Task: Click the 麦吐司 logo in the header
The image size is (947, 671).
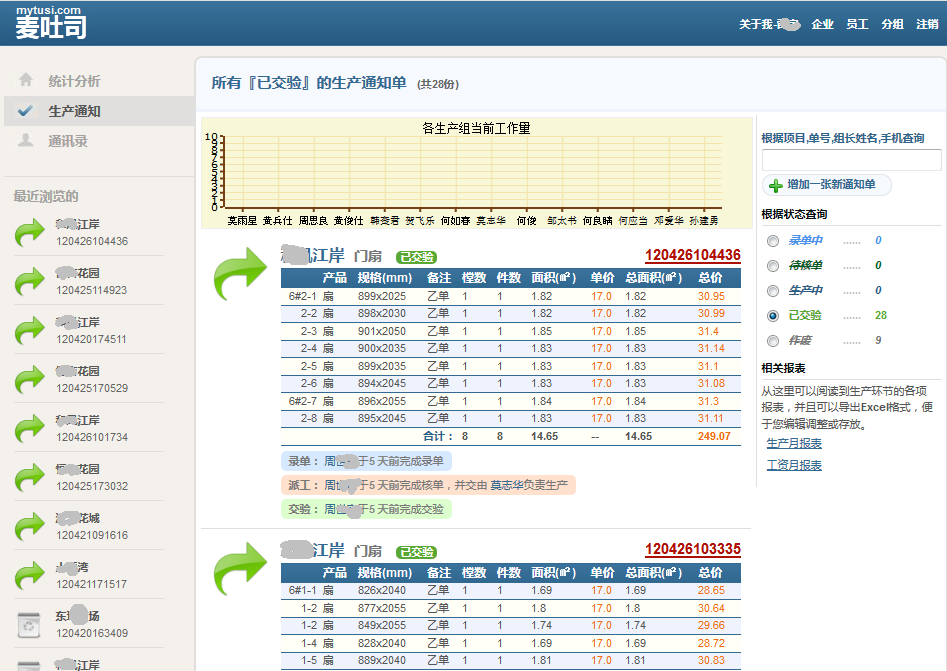Action: [x=50, y=27]
